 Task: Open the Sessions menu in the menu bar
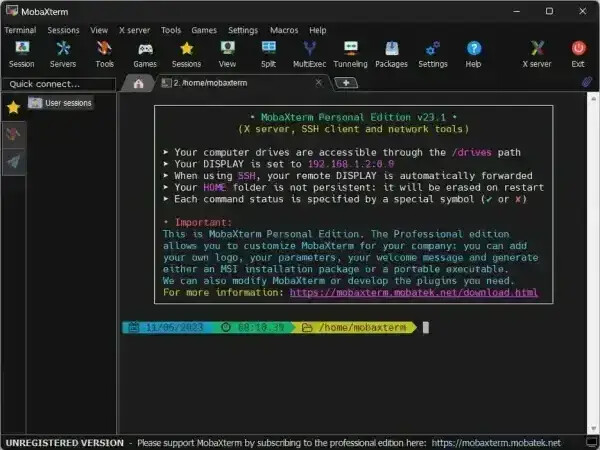tap(64, 30)
